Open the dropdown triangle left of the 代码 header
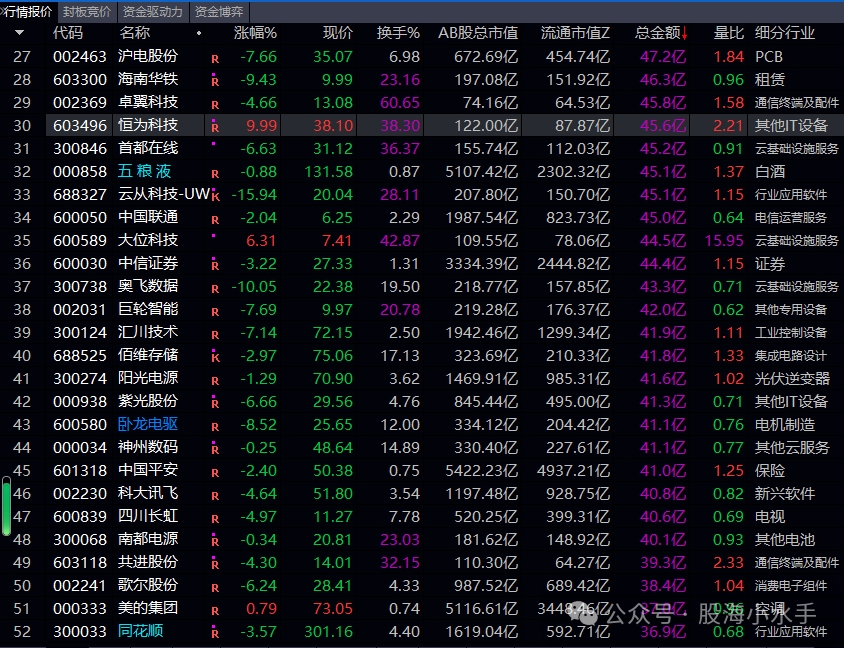Screen dimensions: 844x648 pyautogui.click(x=20, y=33)
